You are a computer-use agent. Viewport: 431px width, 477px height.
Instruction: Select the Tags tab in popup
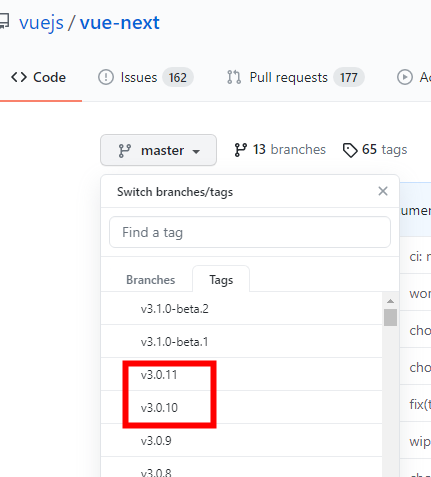click(221, 280)
